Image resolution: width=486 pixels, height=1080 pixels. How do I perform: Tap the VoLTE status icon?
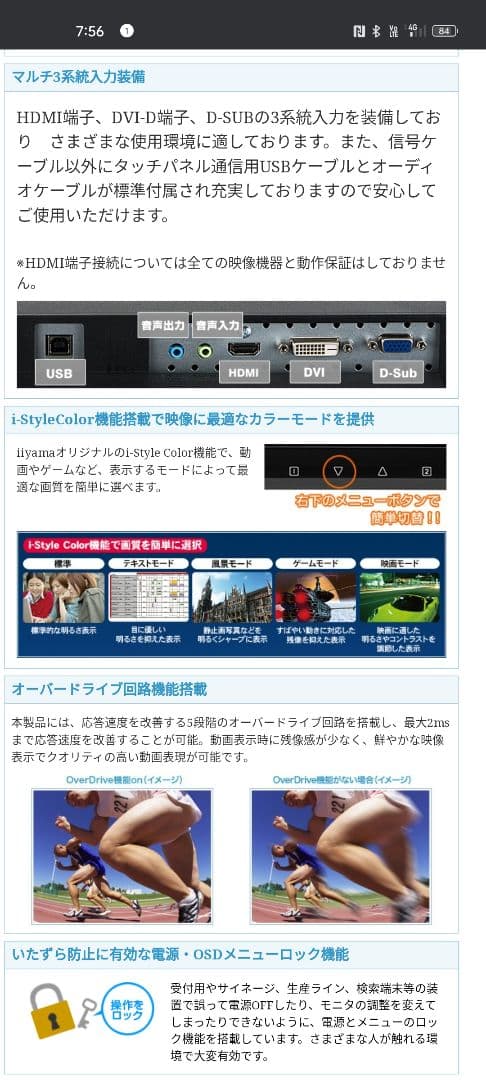pyautogui.click(x=394, y=31)
